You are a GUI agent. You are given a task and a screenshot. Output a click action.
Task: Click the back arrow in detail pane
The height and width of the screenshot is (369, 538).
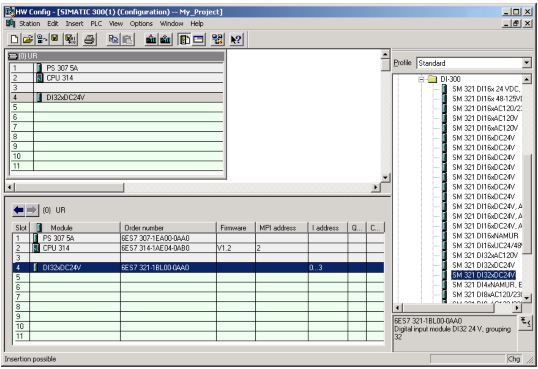(x=19, y=210)
